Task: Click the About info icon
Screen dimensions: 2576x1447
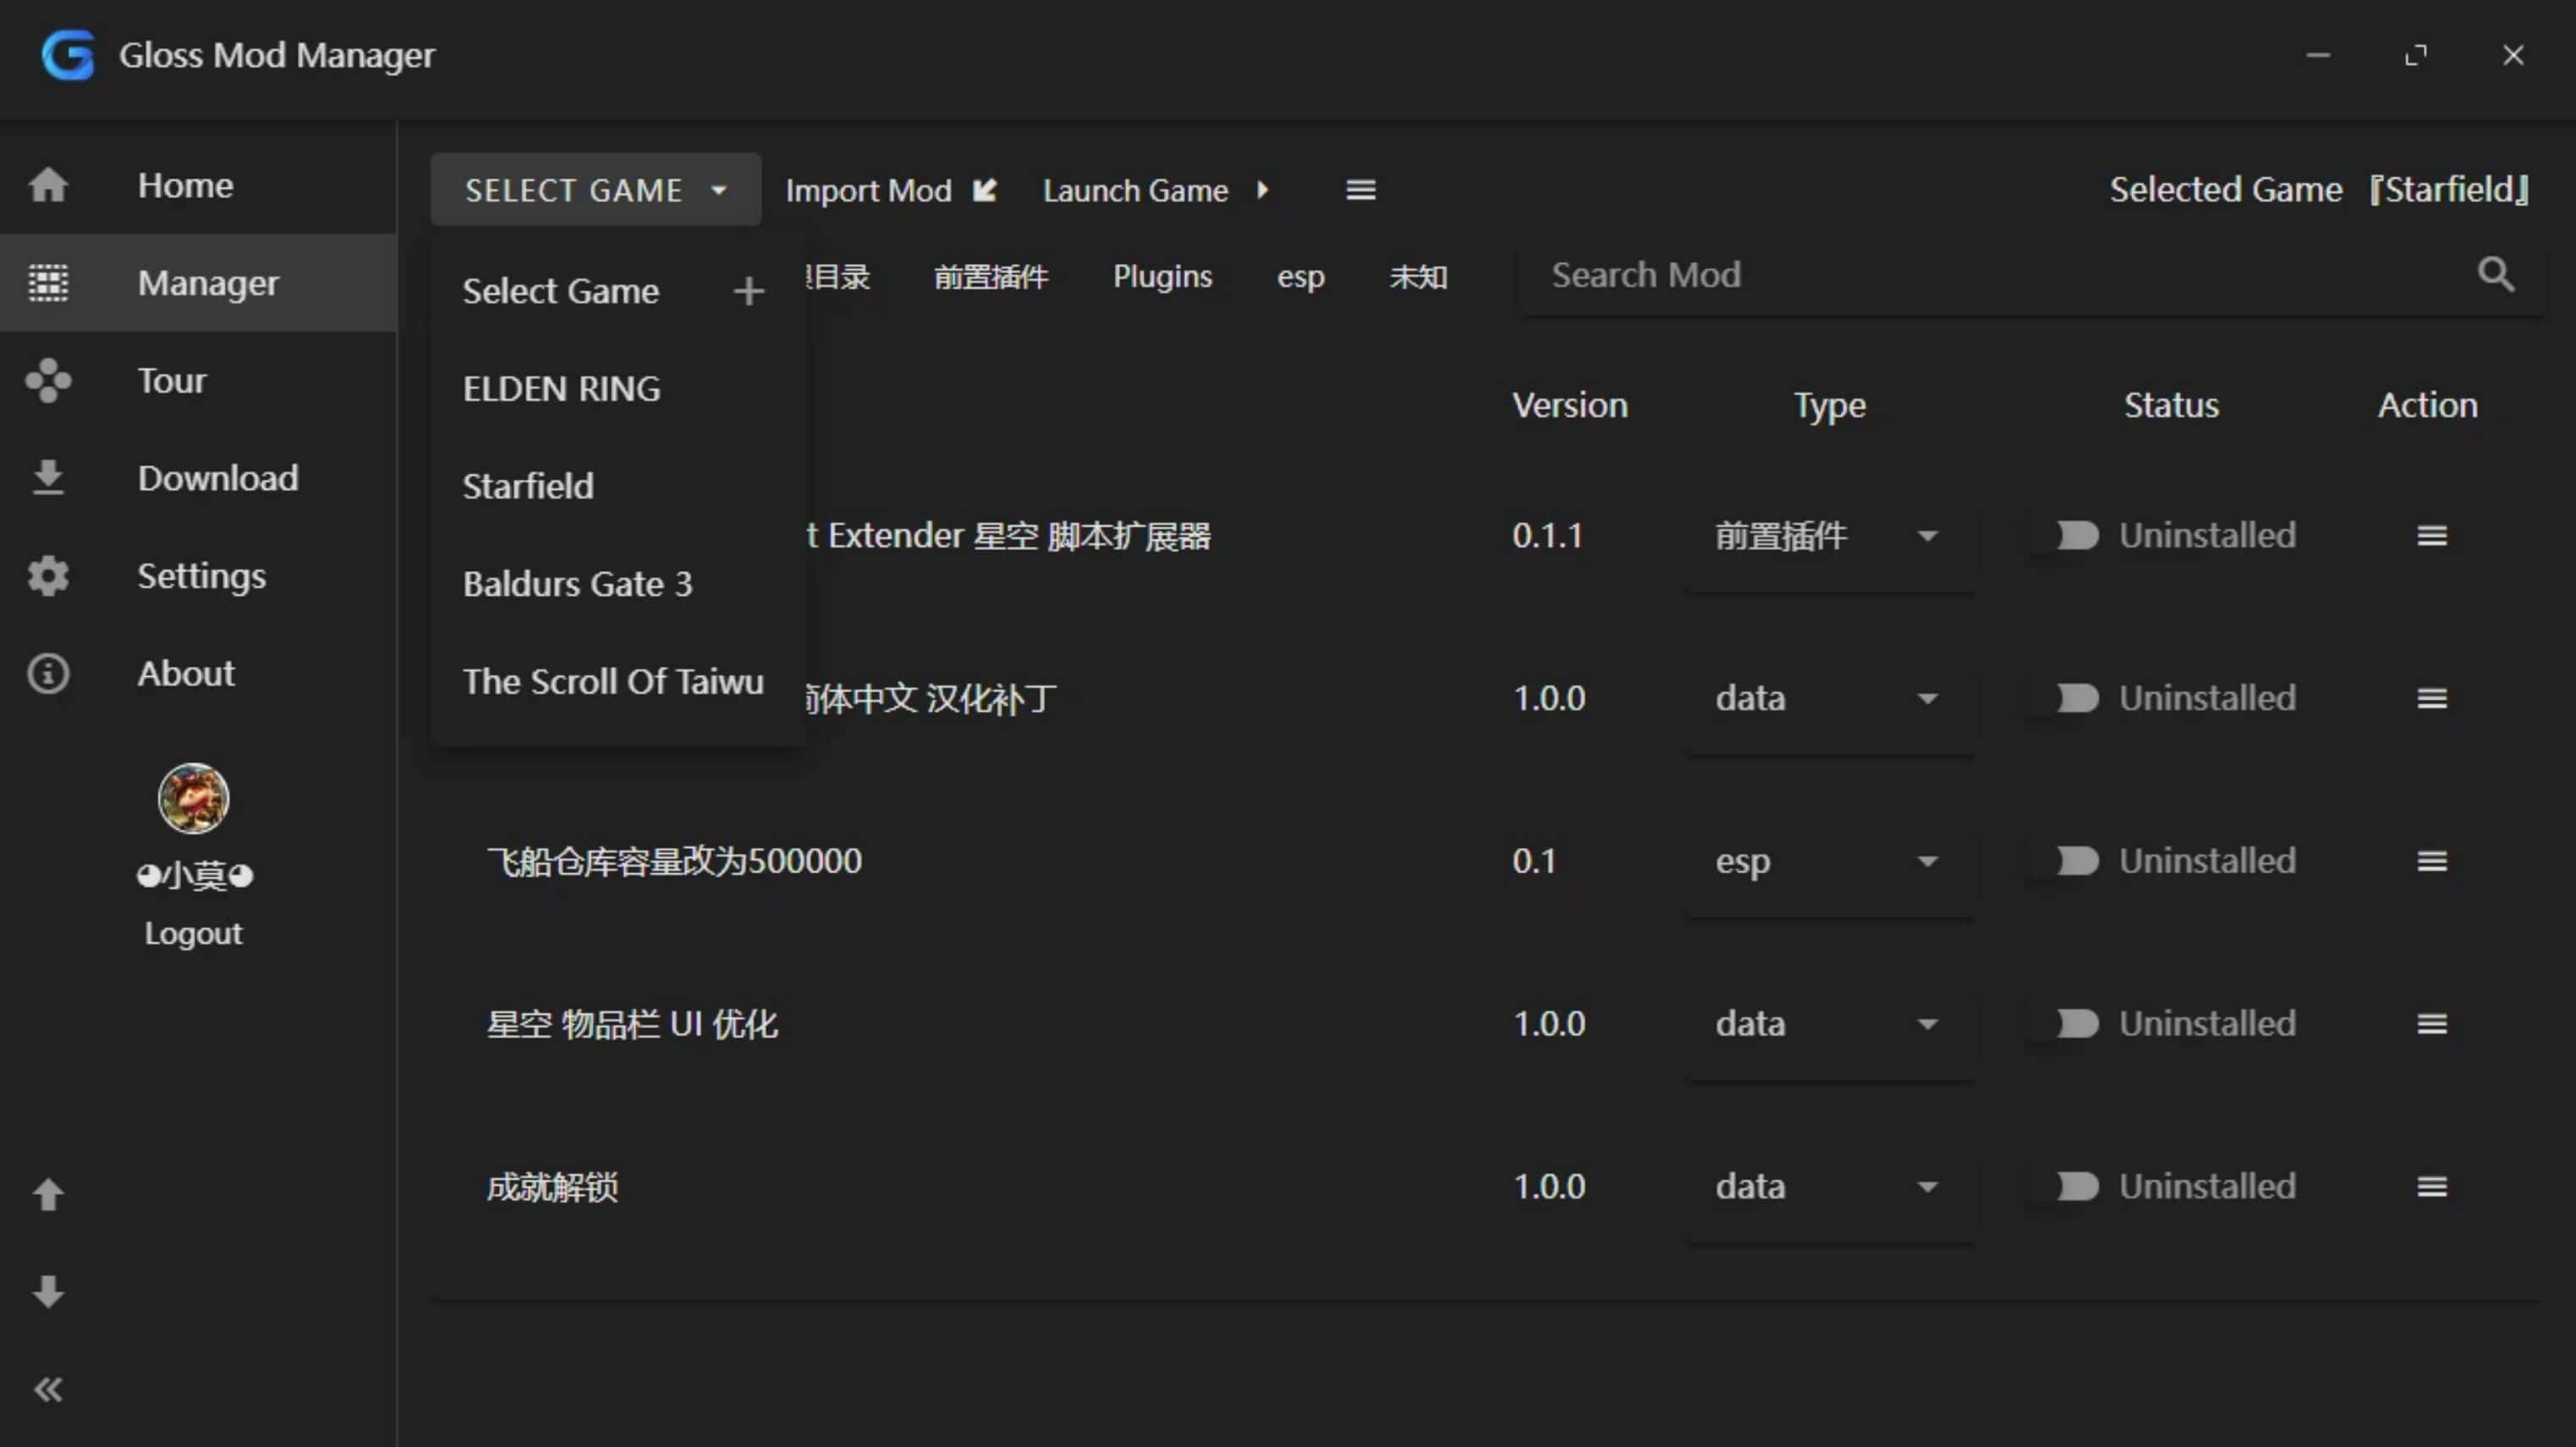Action: coord(48,673)
